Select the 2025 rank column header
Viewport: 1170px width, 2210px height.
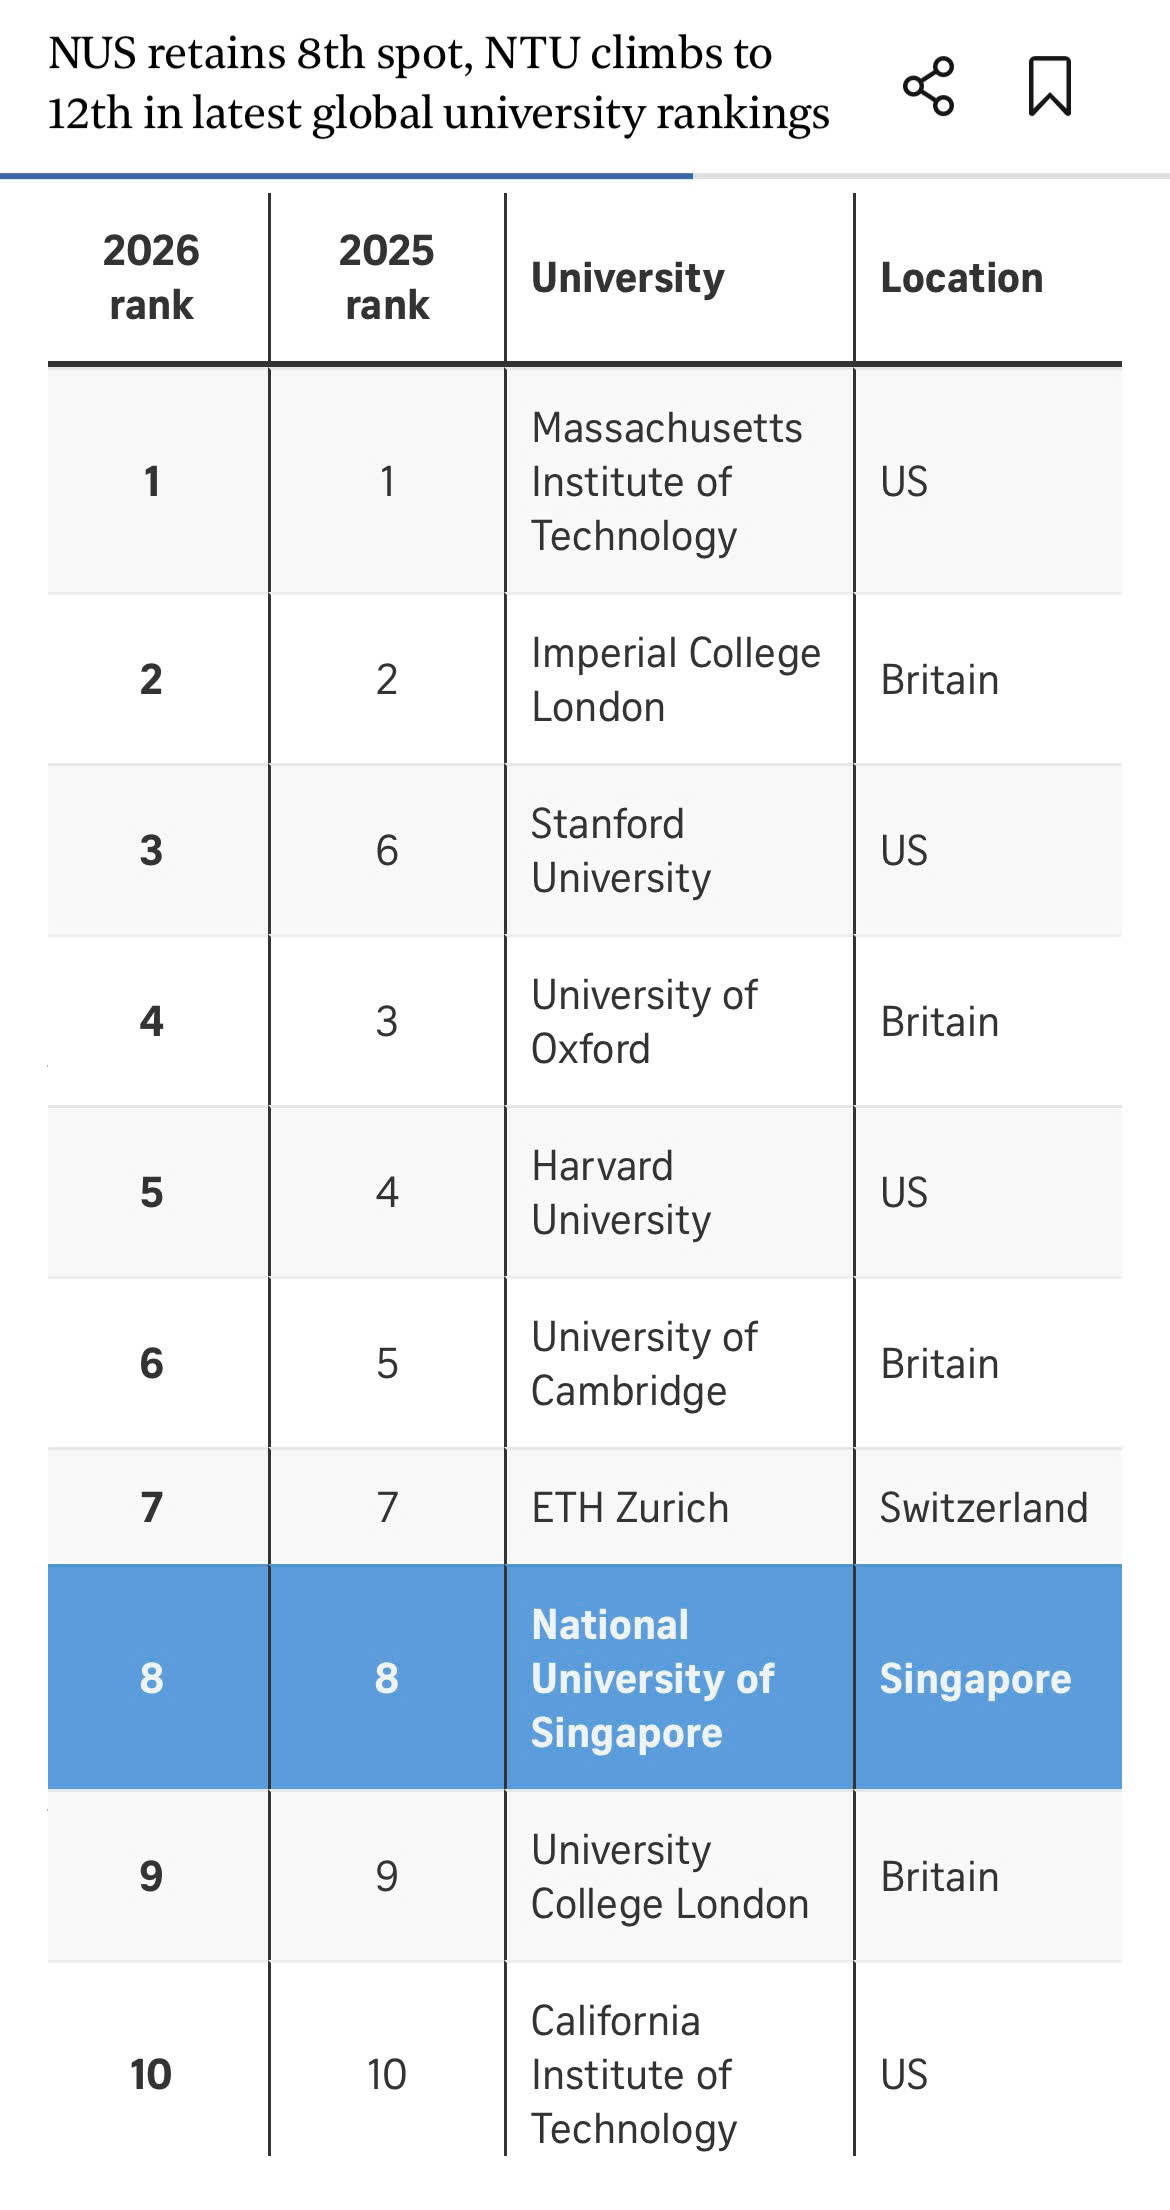387,277
